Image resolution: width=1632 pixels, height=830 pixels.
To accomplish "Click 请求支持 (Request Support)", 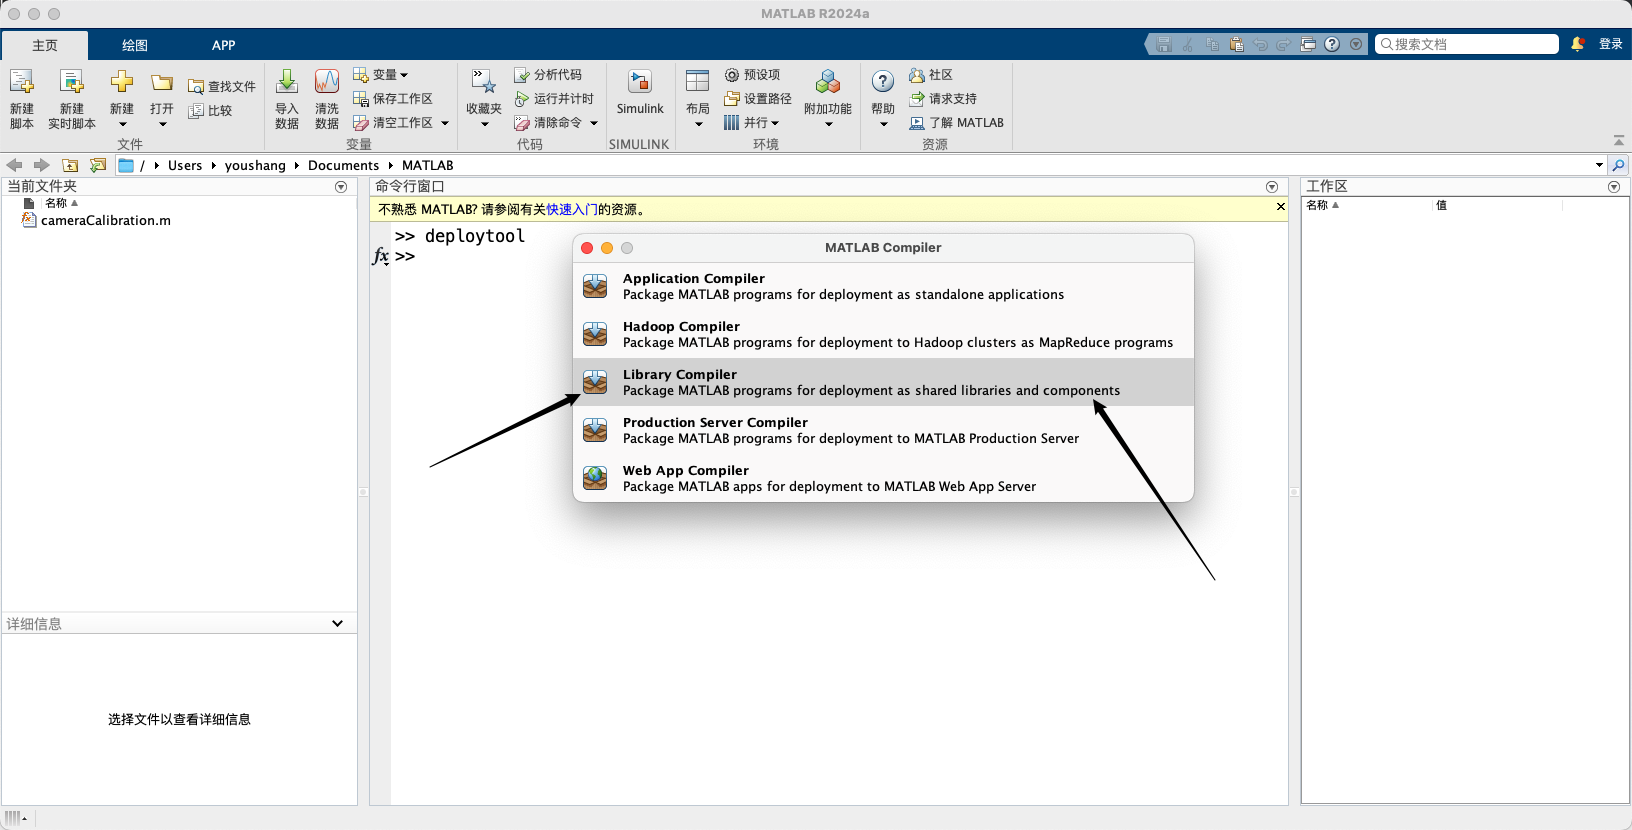I will [x=943, y=99].
